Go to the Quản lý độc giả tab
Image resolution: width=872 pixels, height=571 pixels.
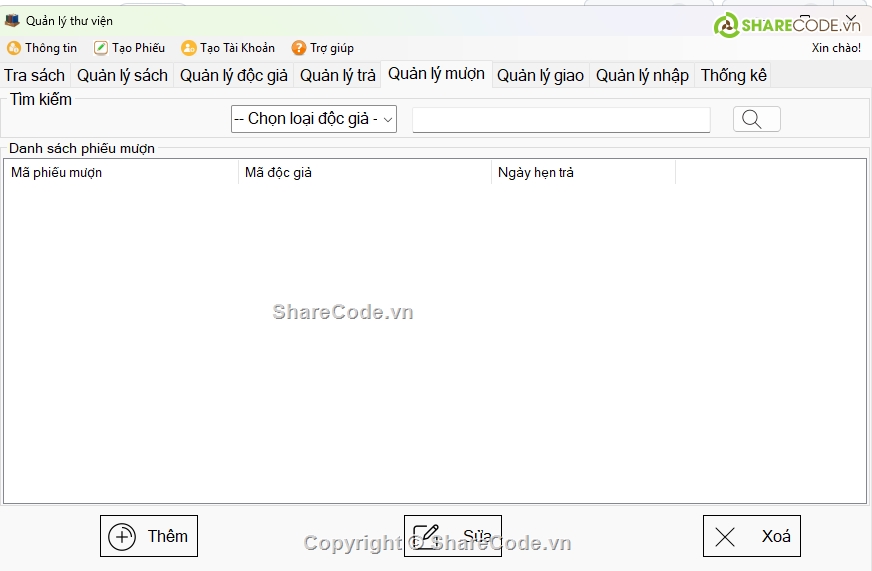pos(234,76)
